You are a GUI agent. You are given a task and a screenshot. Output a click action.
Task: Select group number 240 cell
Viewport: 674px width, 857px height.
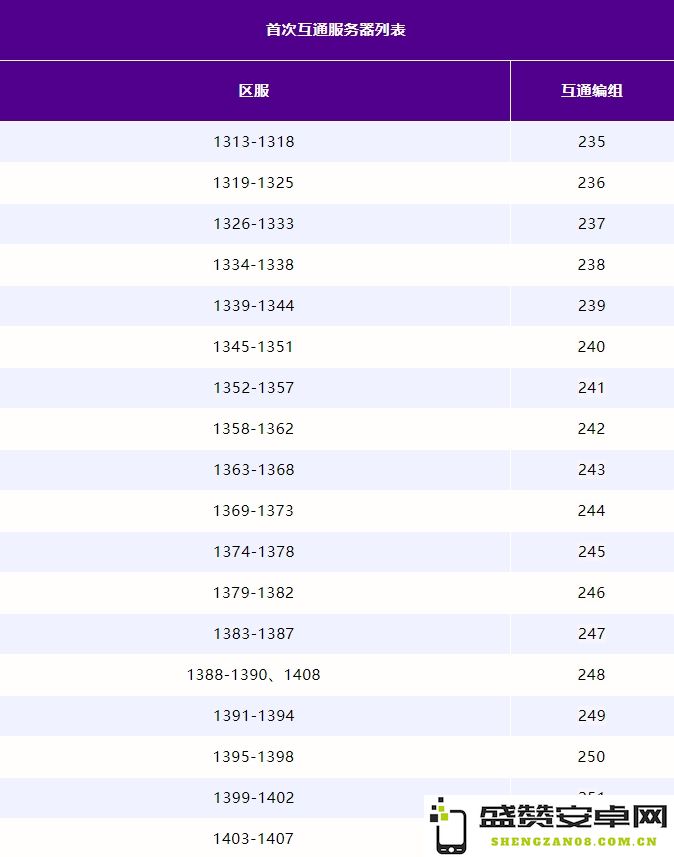pyautogui.click(x=592, y=347)
